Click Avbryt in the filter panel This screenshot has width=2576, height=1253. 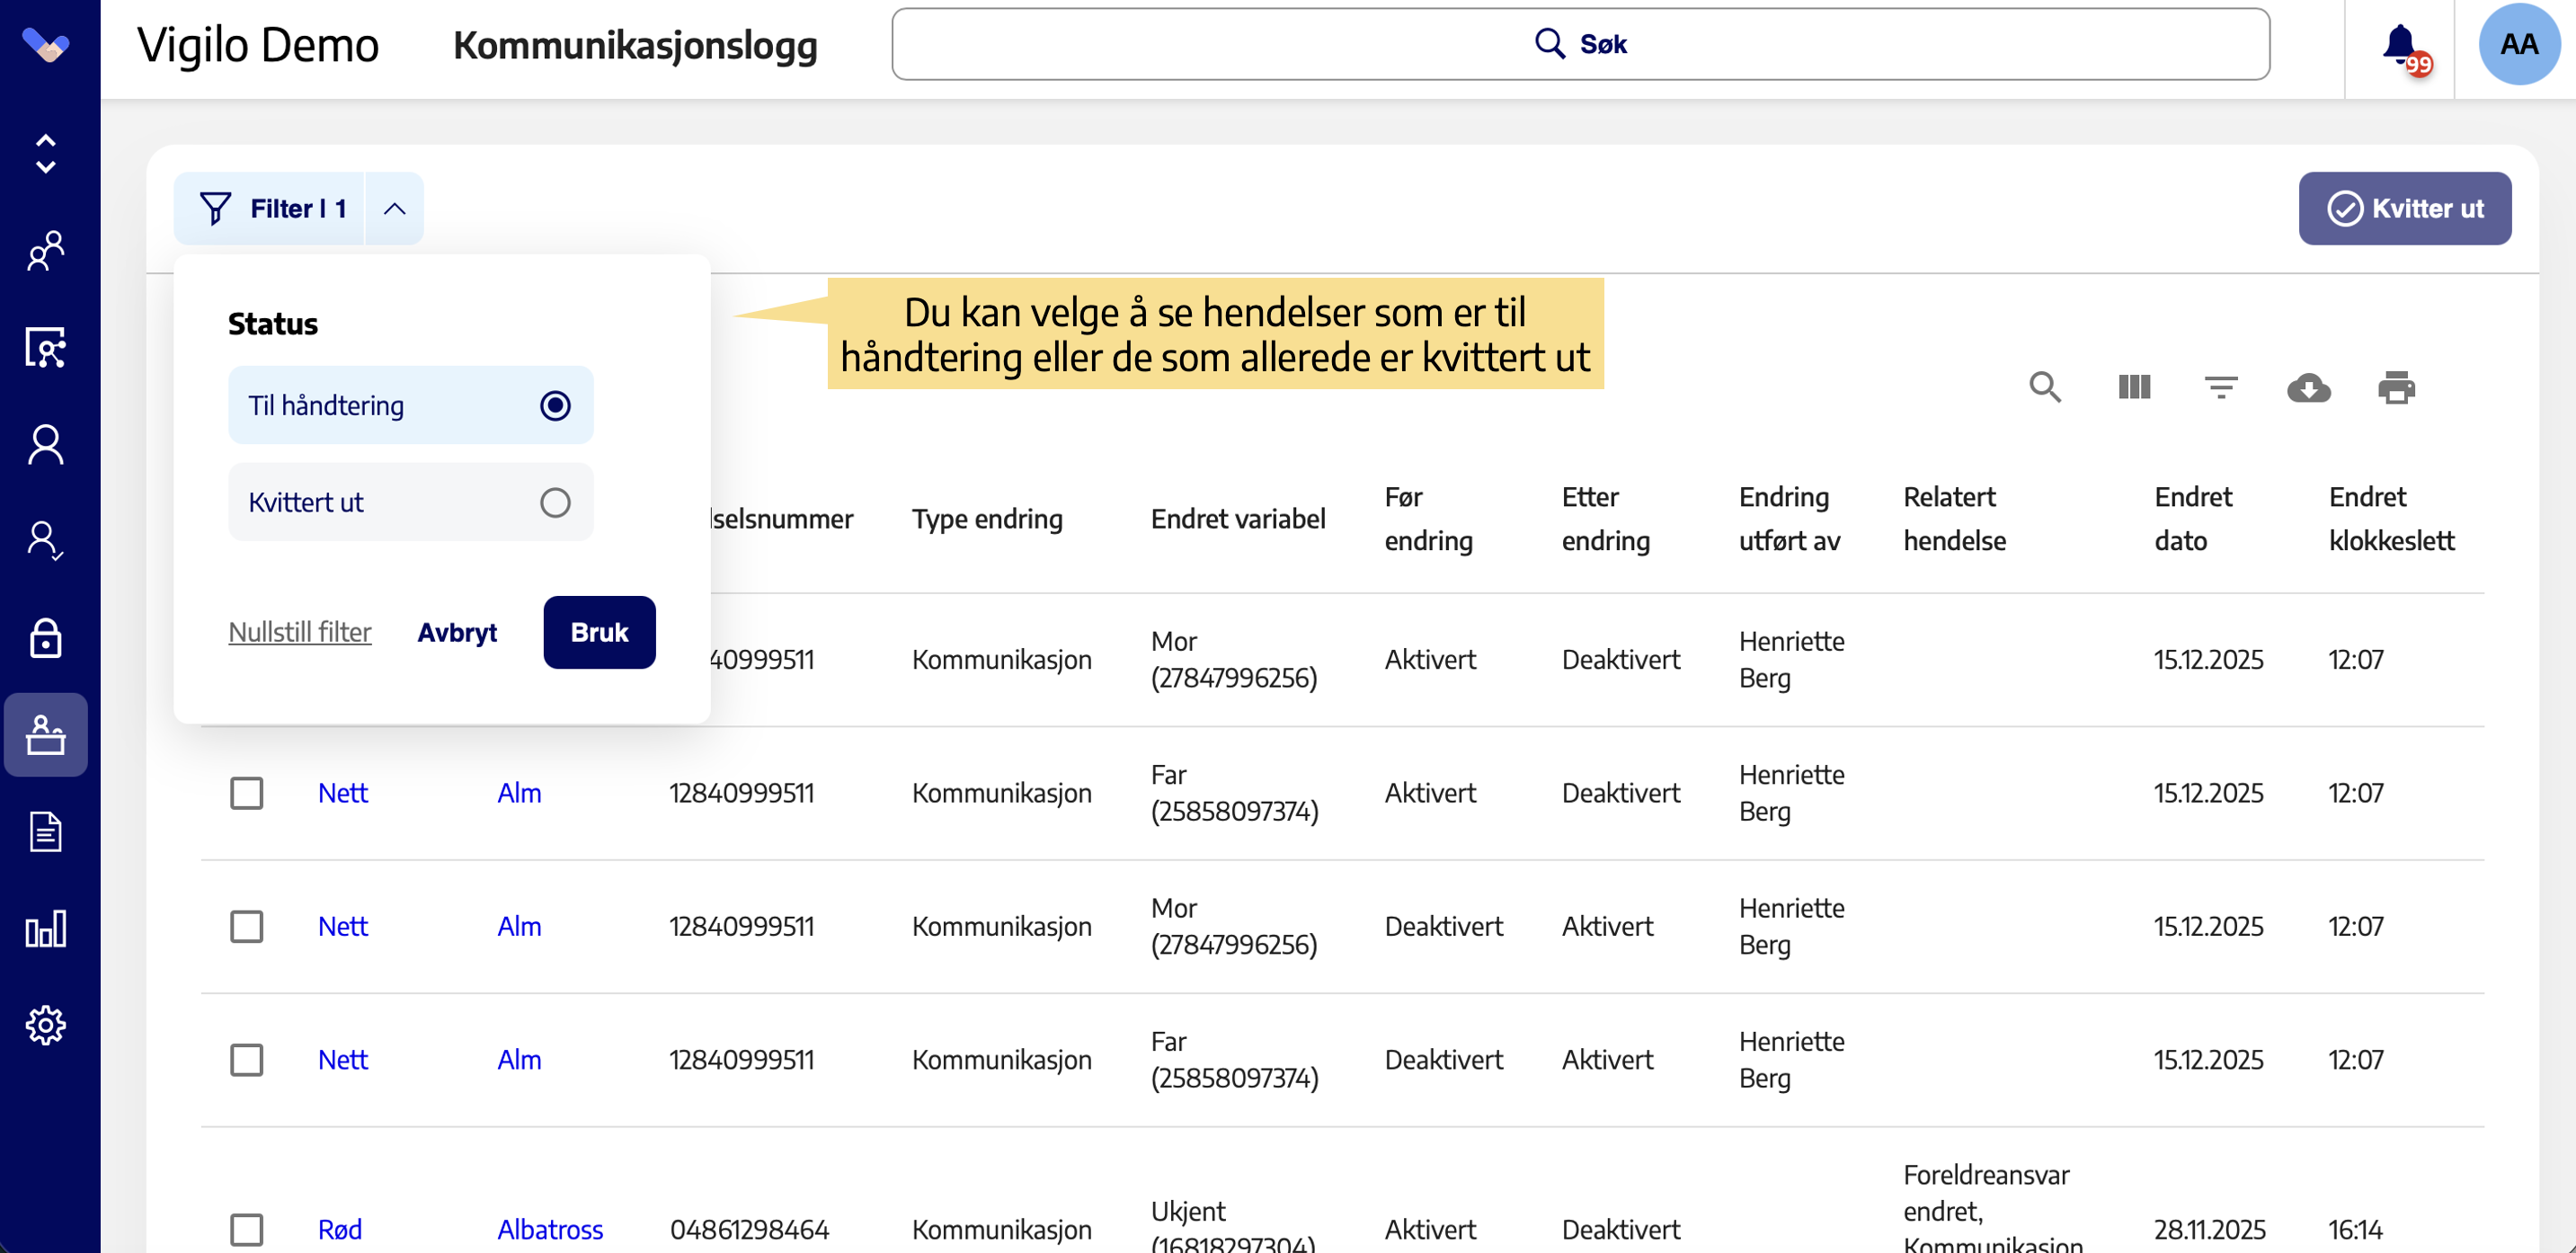point(457,632)
